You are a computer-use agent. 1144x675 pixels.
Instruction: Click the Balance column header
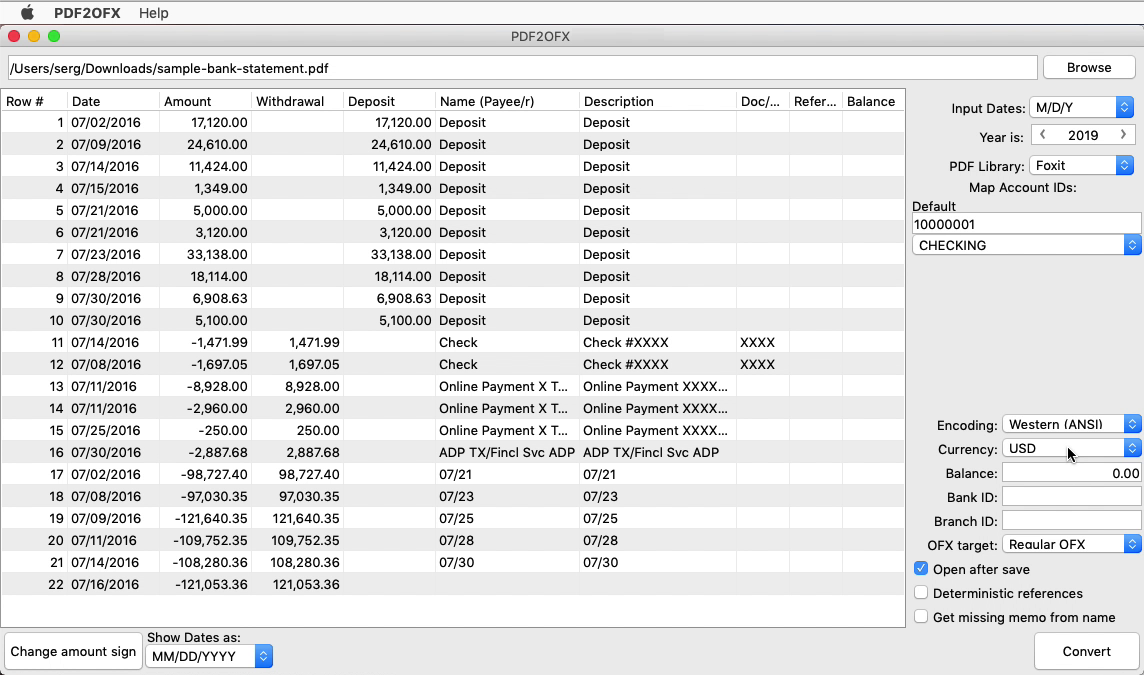pos(873,101)
